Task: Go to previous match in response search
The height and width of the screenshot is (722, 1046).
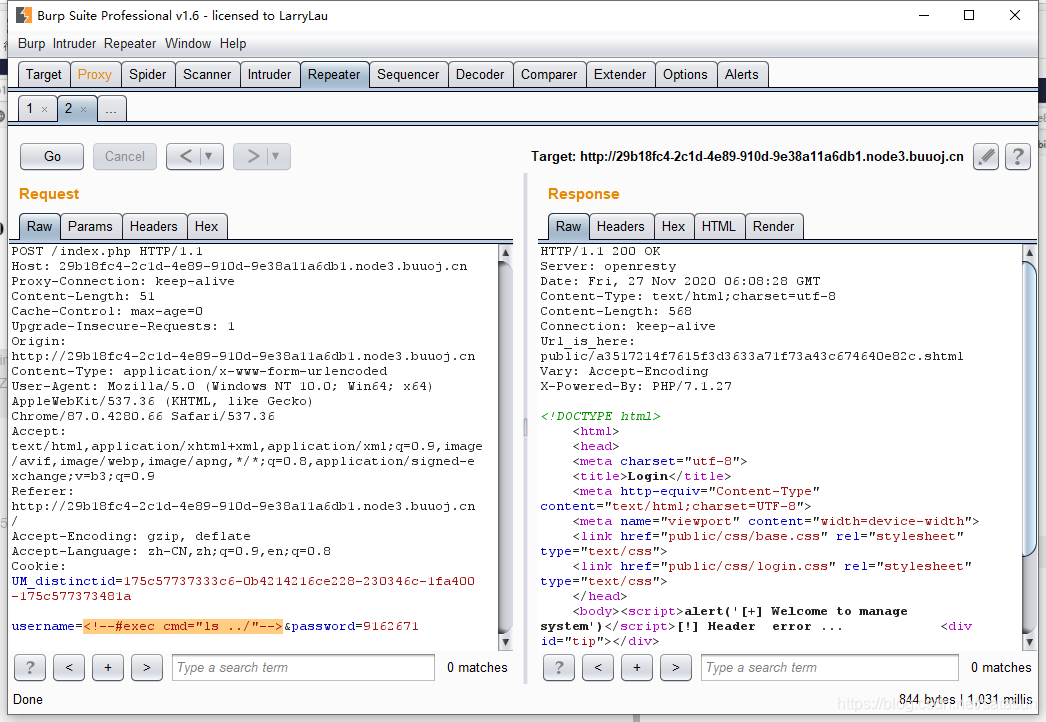Action: pos(598,667)
